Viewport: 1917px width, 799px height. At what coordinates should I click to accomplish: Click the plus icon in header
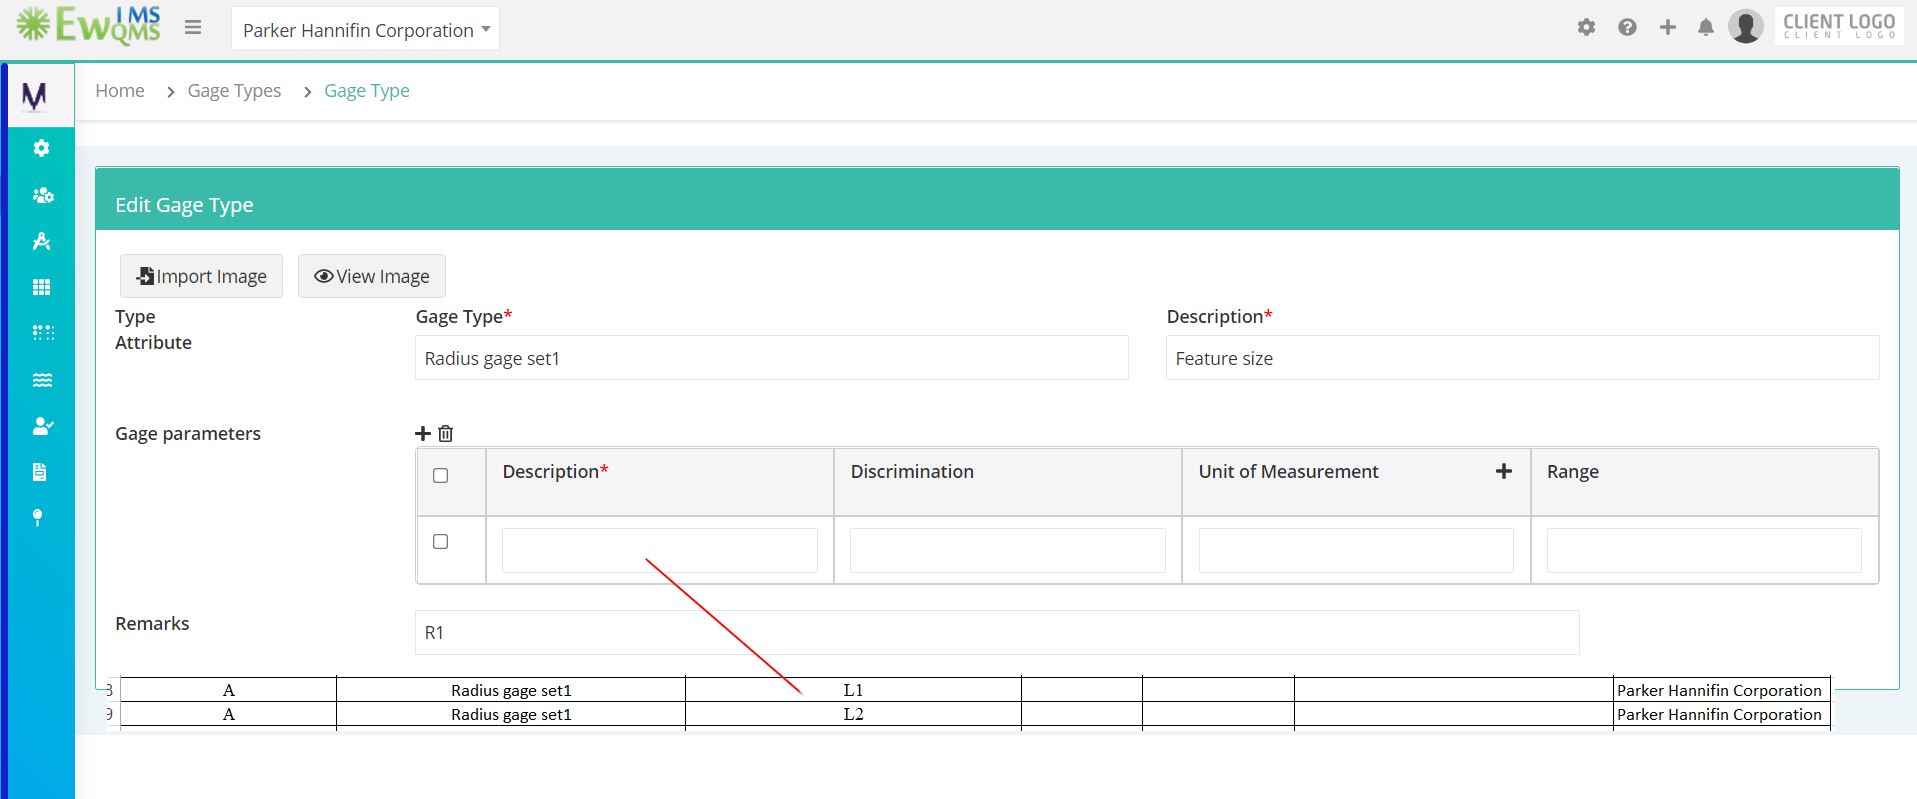point(1667,27)
